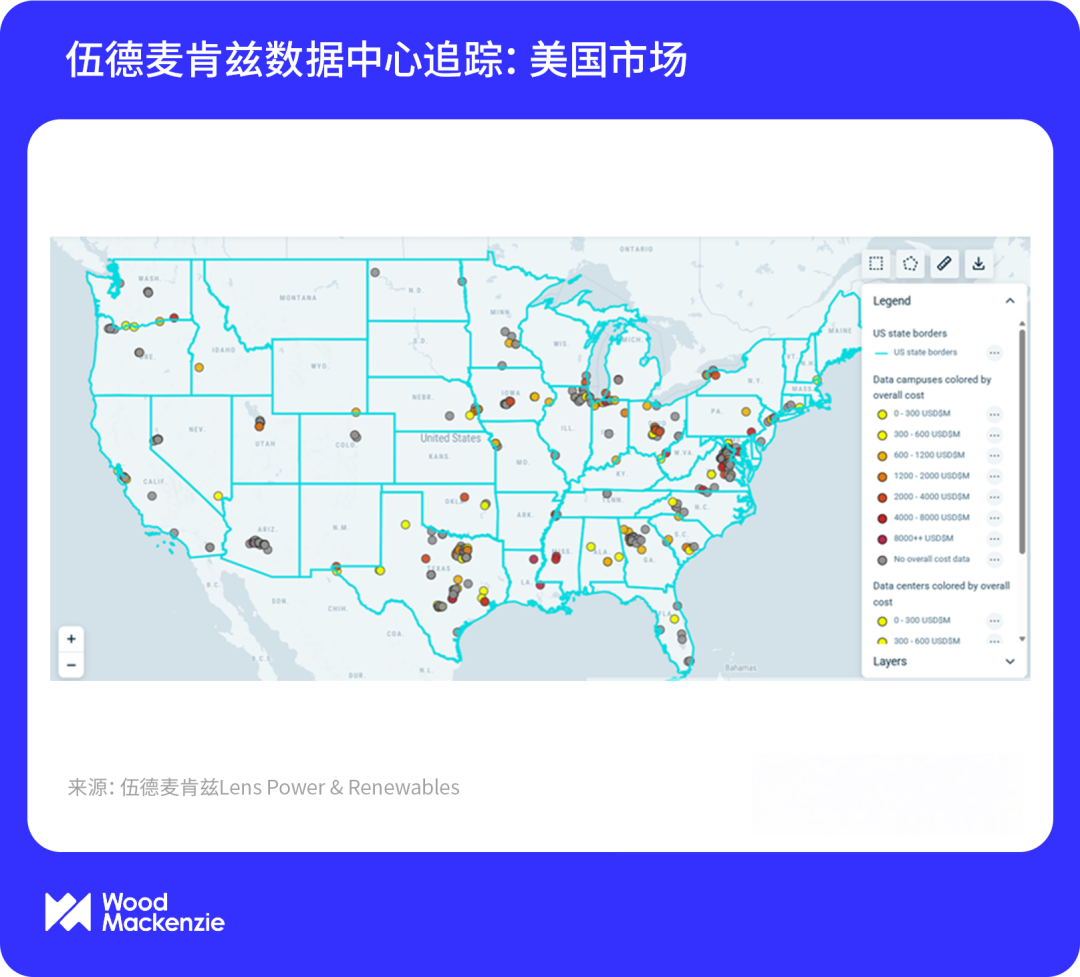The width and height of the screenshot is (1080, 977).
Task: Click the title '伍德麦肯兹数据中心追踪: 美国市场'
Action: tap(377, 59)
